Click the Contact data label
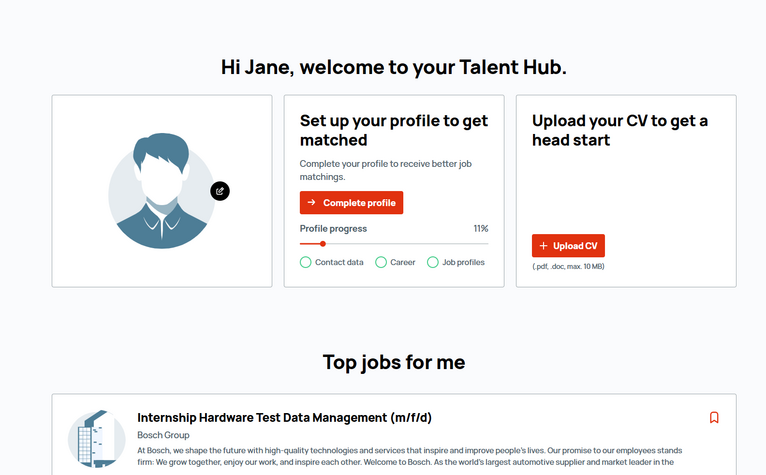Image resolution: width=766 pixels, height=475 pixels. [x=339, y=262]
